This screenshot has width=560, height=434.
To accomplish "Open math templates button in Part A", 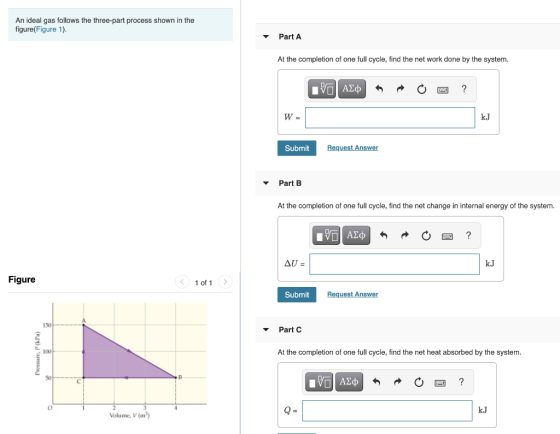I will pyautogui.click(x=321, y=89).
